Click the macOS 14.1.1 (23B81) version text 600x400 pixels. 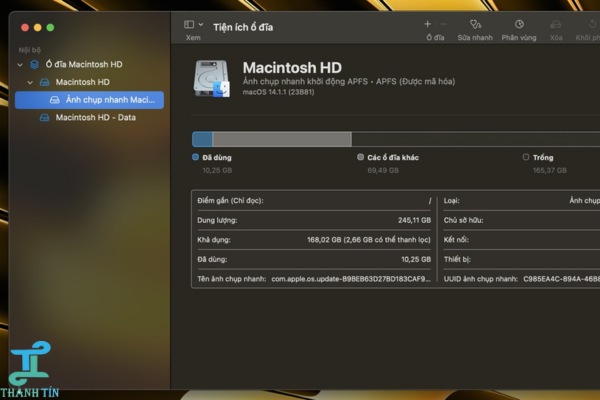click(278, 92)
